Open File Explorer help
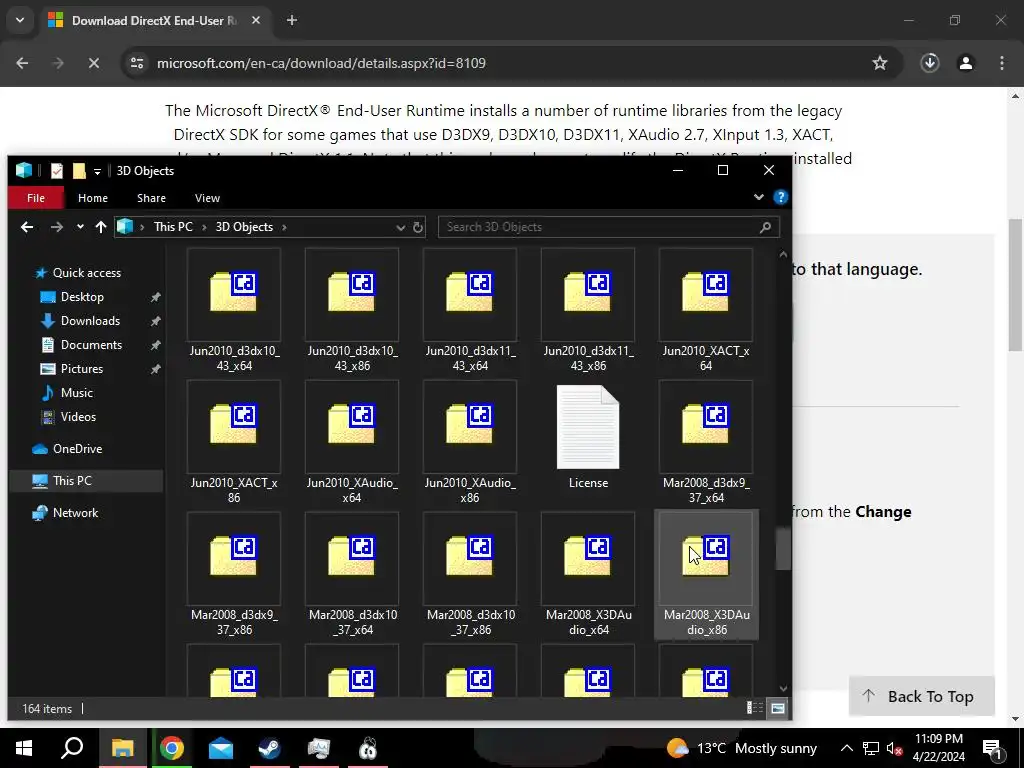 (780, 197)
